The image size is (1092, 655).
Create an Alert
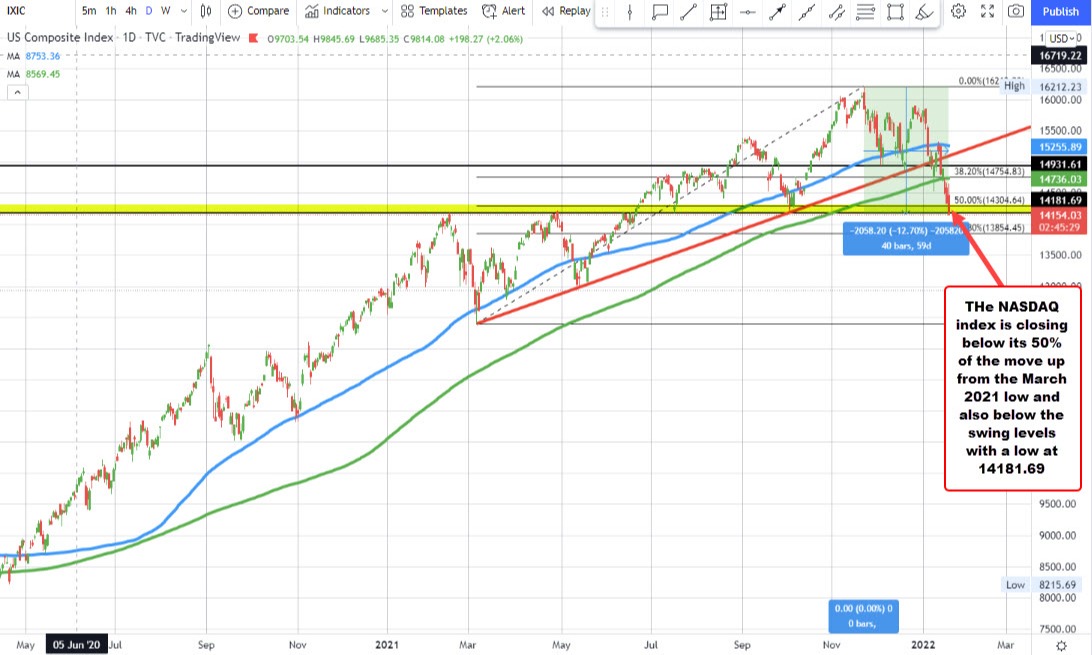[504, 11]
